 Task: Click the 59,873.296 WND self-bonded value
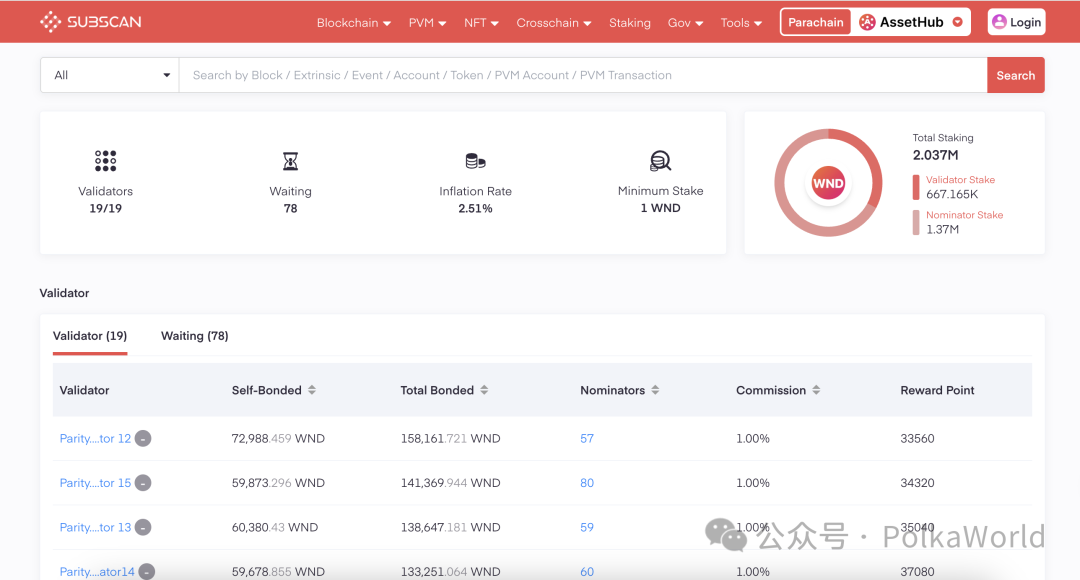click(278, 483)
